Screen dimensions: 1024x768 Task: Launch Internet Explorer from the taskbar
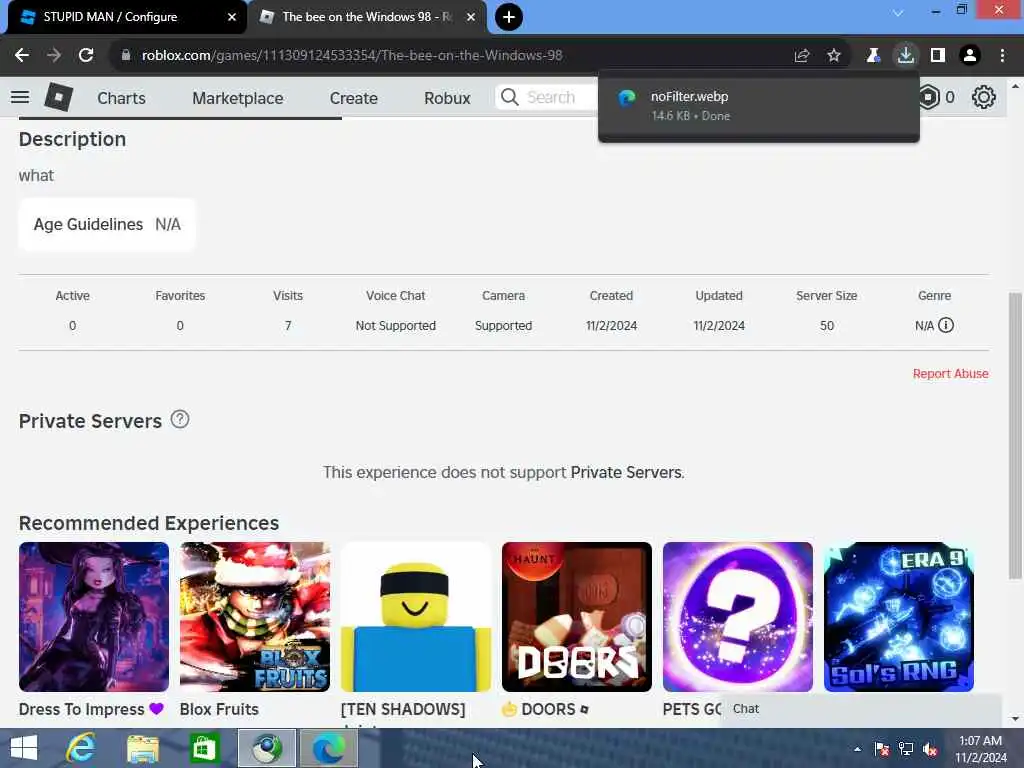coord(81,748)
